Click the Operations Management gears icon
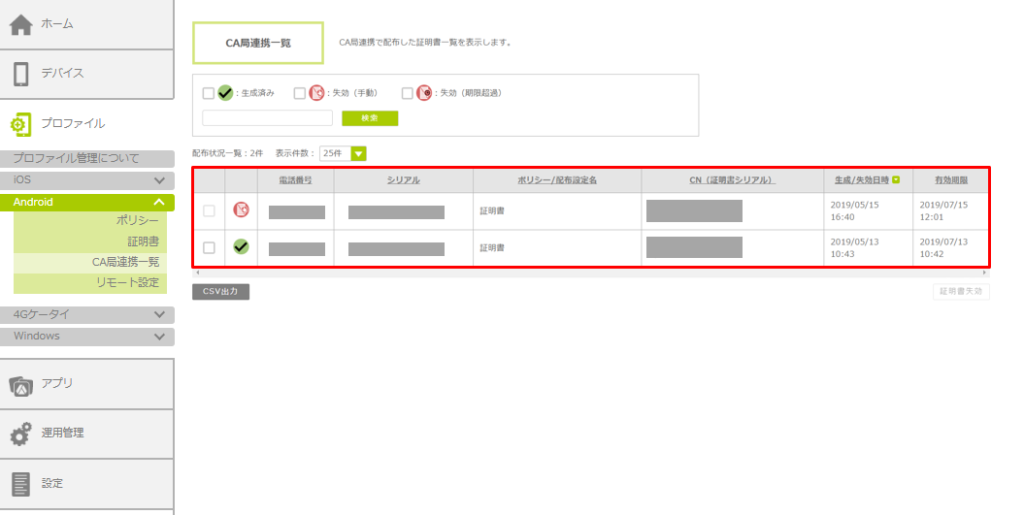The height and width of the screenshot is (515, 1024). [21, 434]
